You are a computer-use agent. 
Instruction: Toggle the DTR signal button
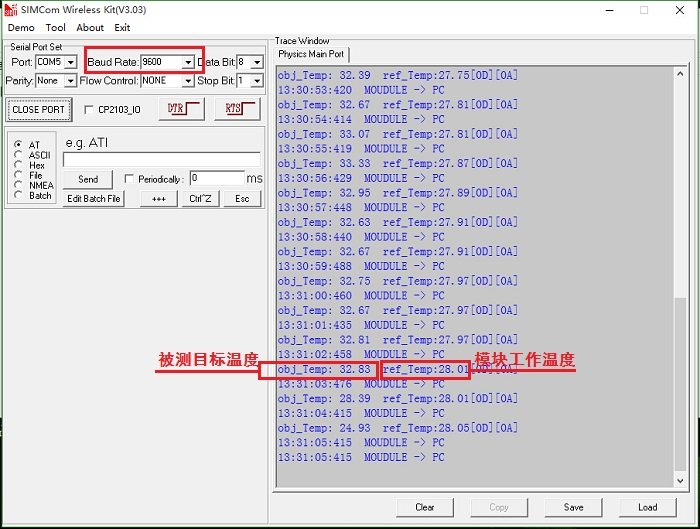[x=182, y=109]
